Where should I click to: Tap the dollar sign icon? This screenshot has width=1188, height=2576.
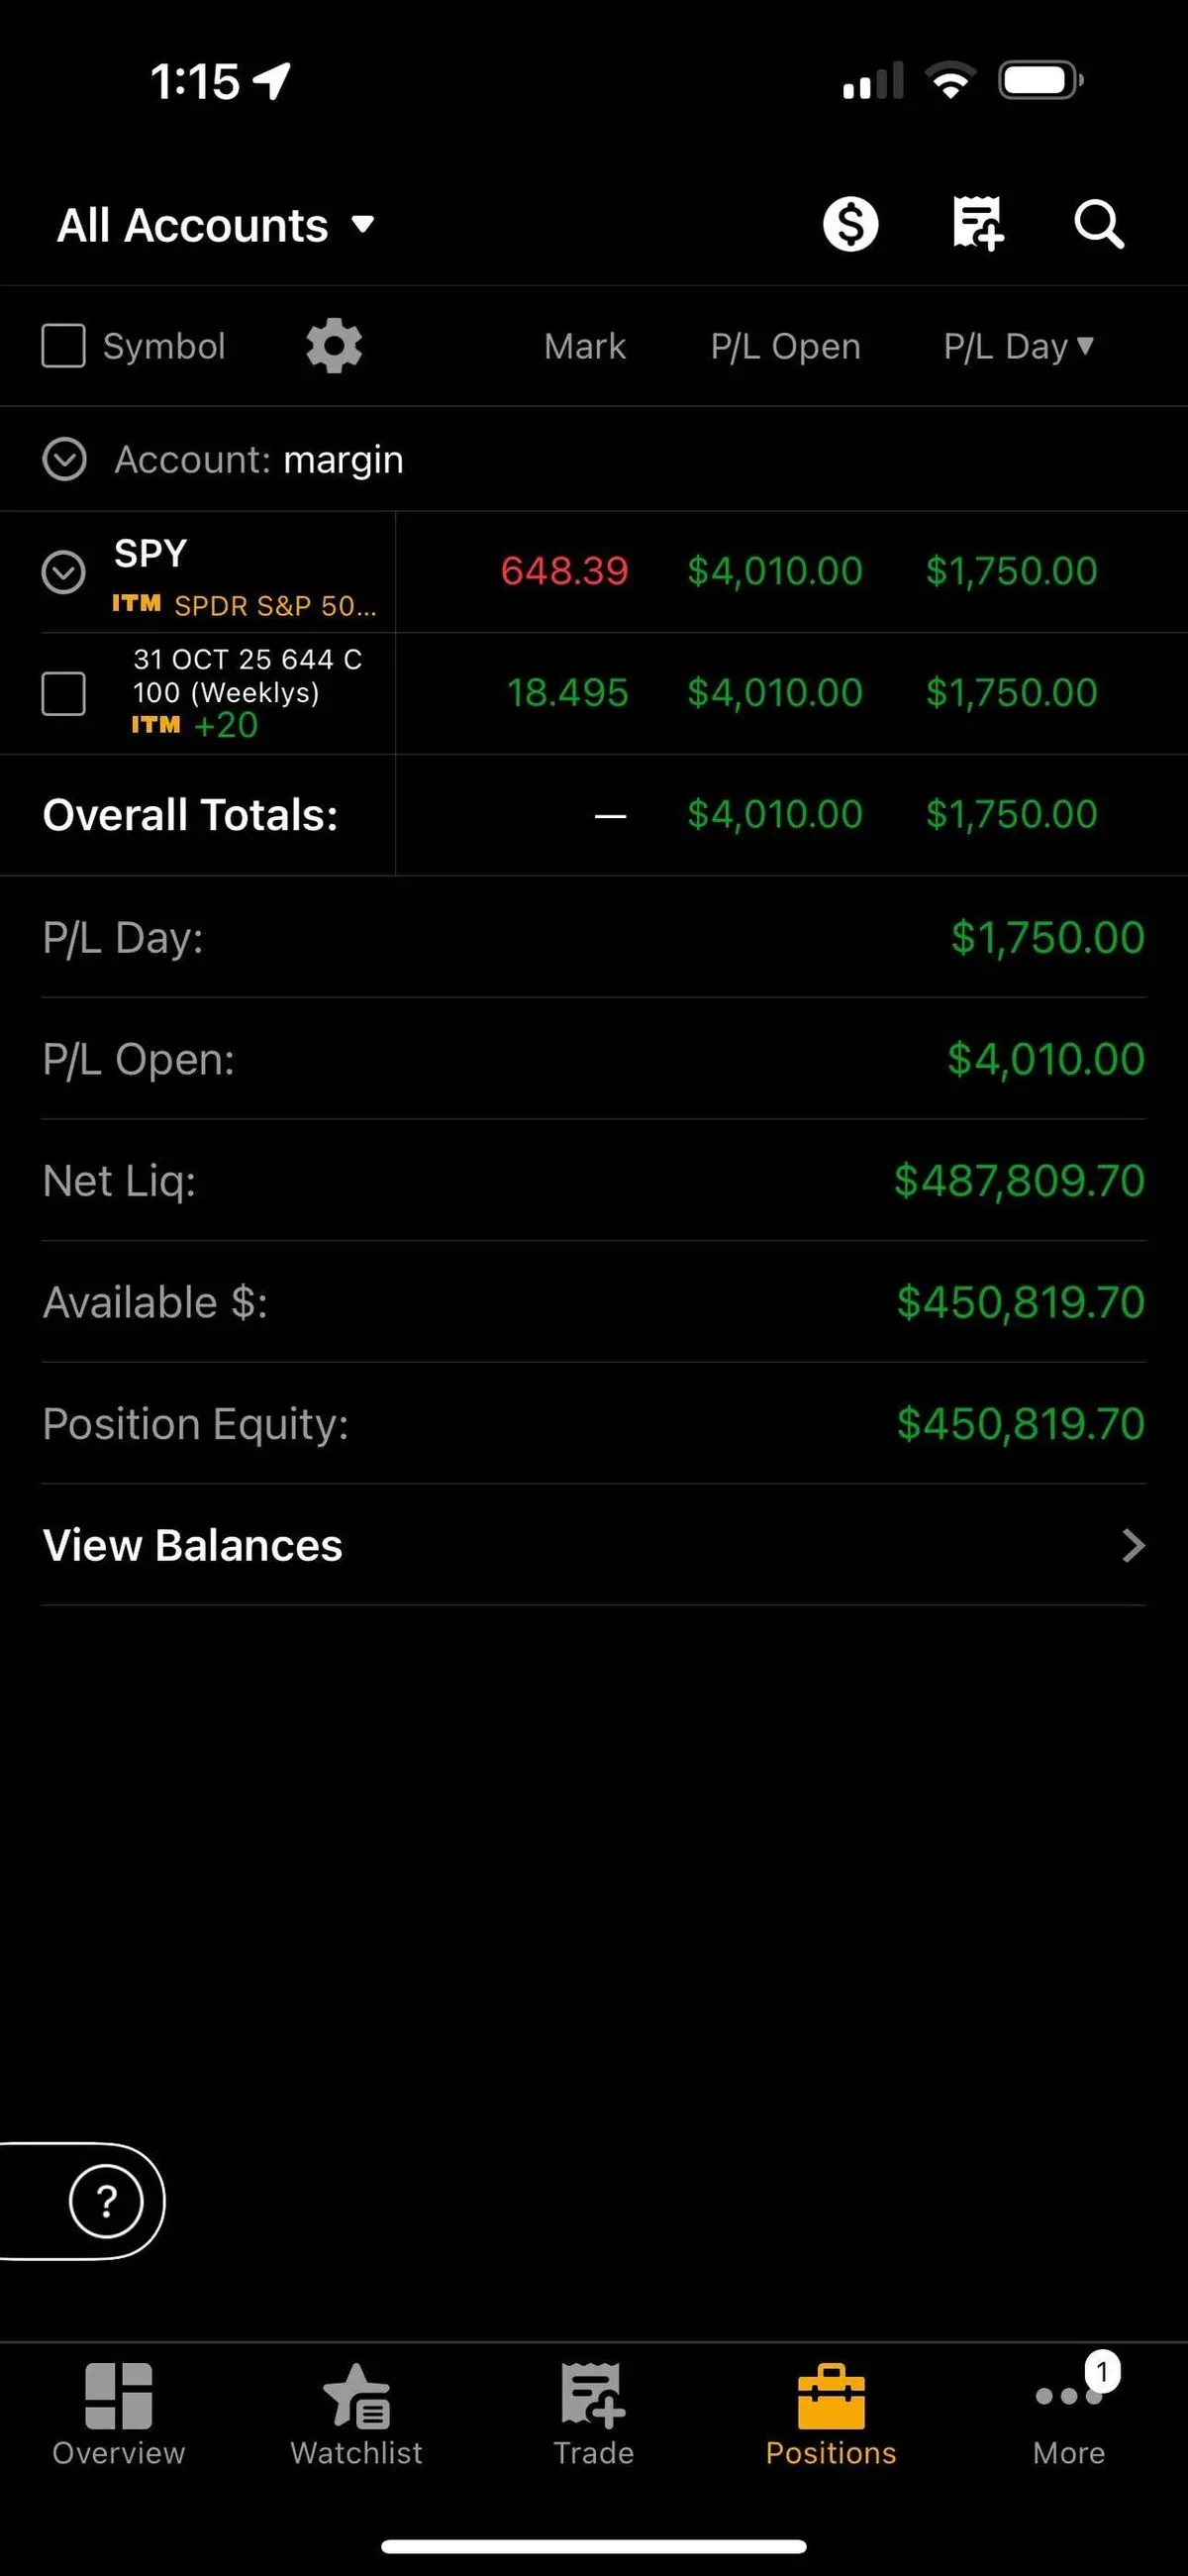pyautogui.click(x=850, y=224)
